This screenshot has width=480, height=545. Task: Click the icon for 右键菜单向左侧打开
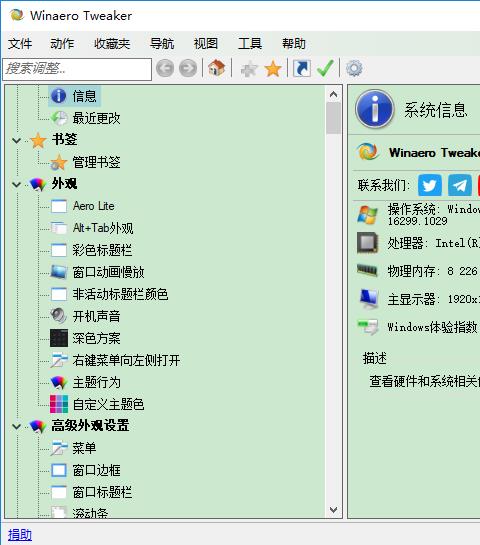click(x=59, y=360)
